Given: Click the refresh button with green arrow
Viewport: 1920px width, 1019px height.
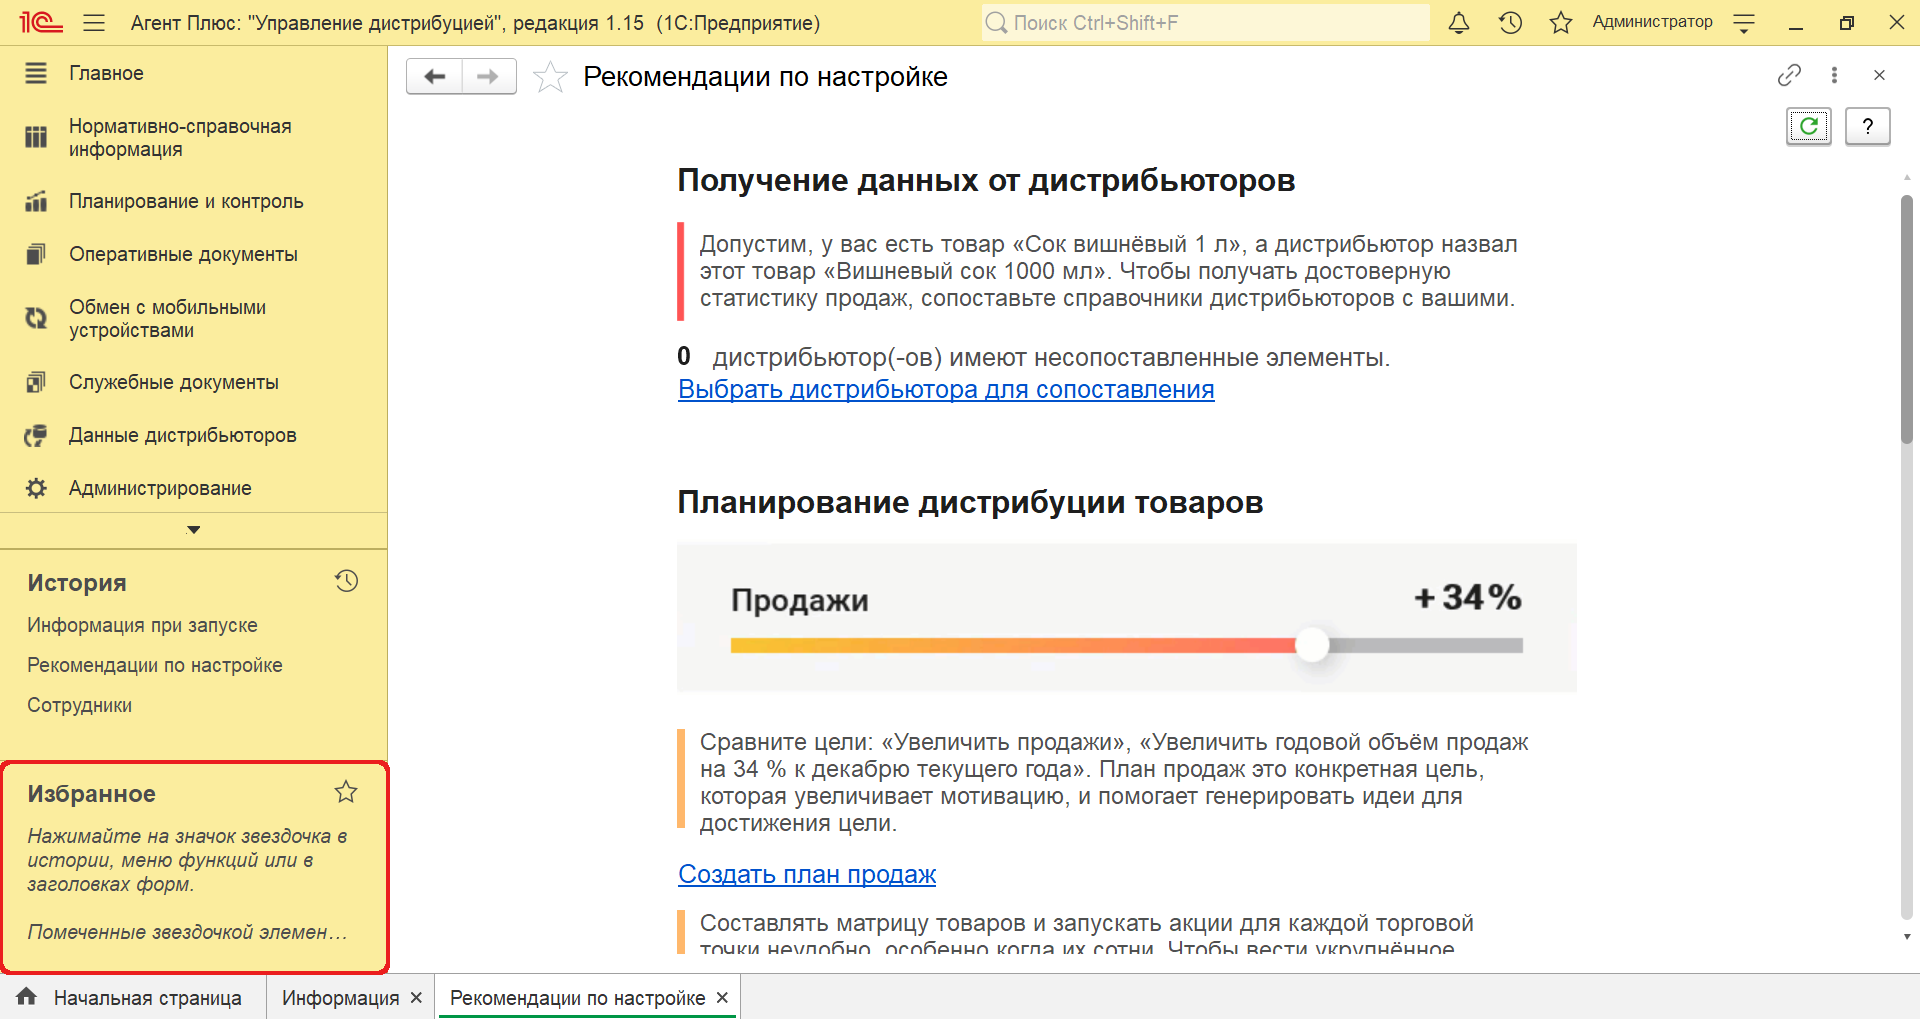Looking at the screenshot, I should (1808, 127).
